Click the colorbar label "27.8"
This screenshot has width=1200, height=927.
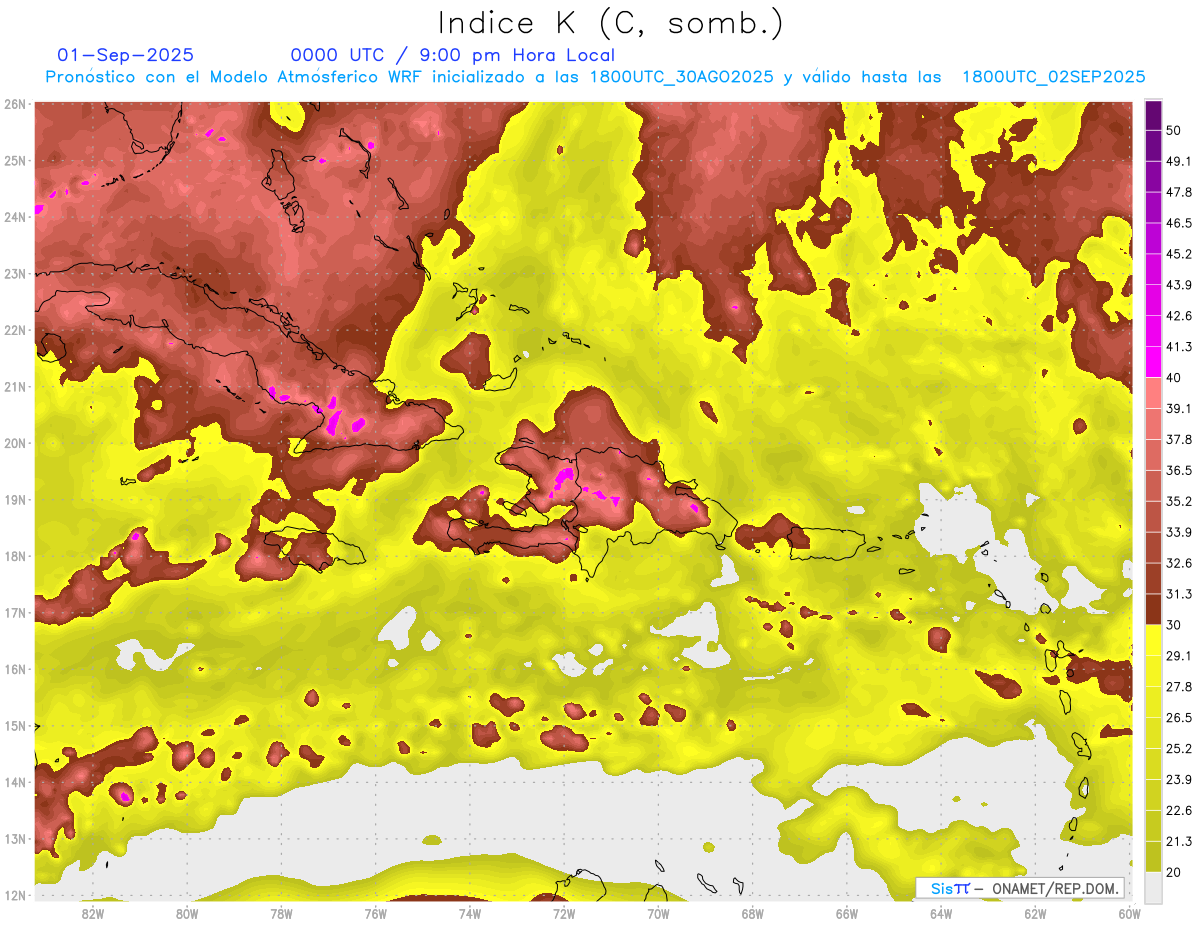pyautogui.click(x=1178, y=686)
